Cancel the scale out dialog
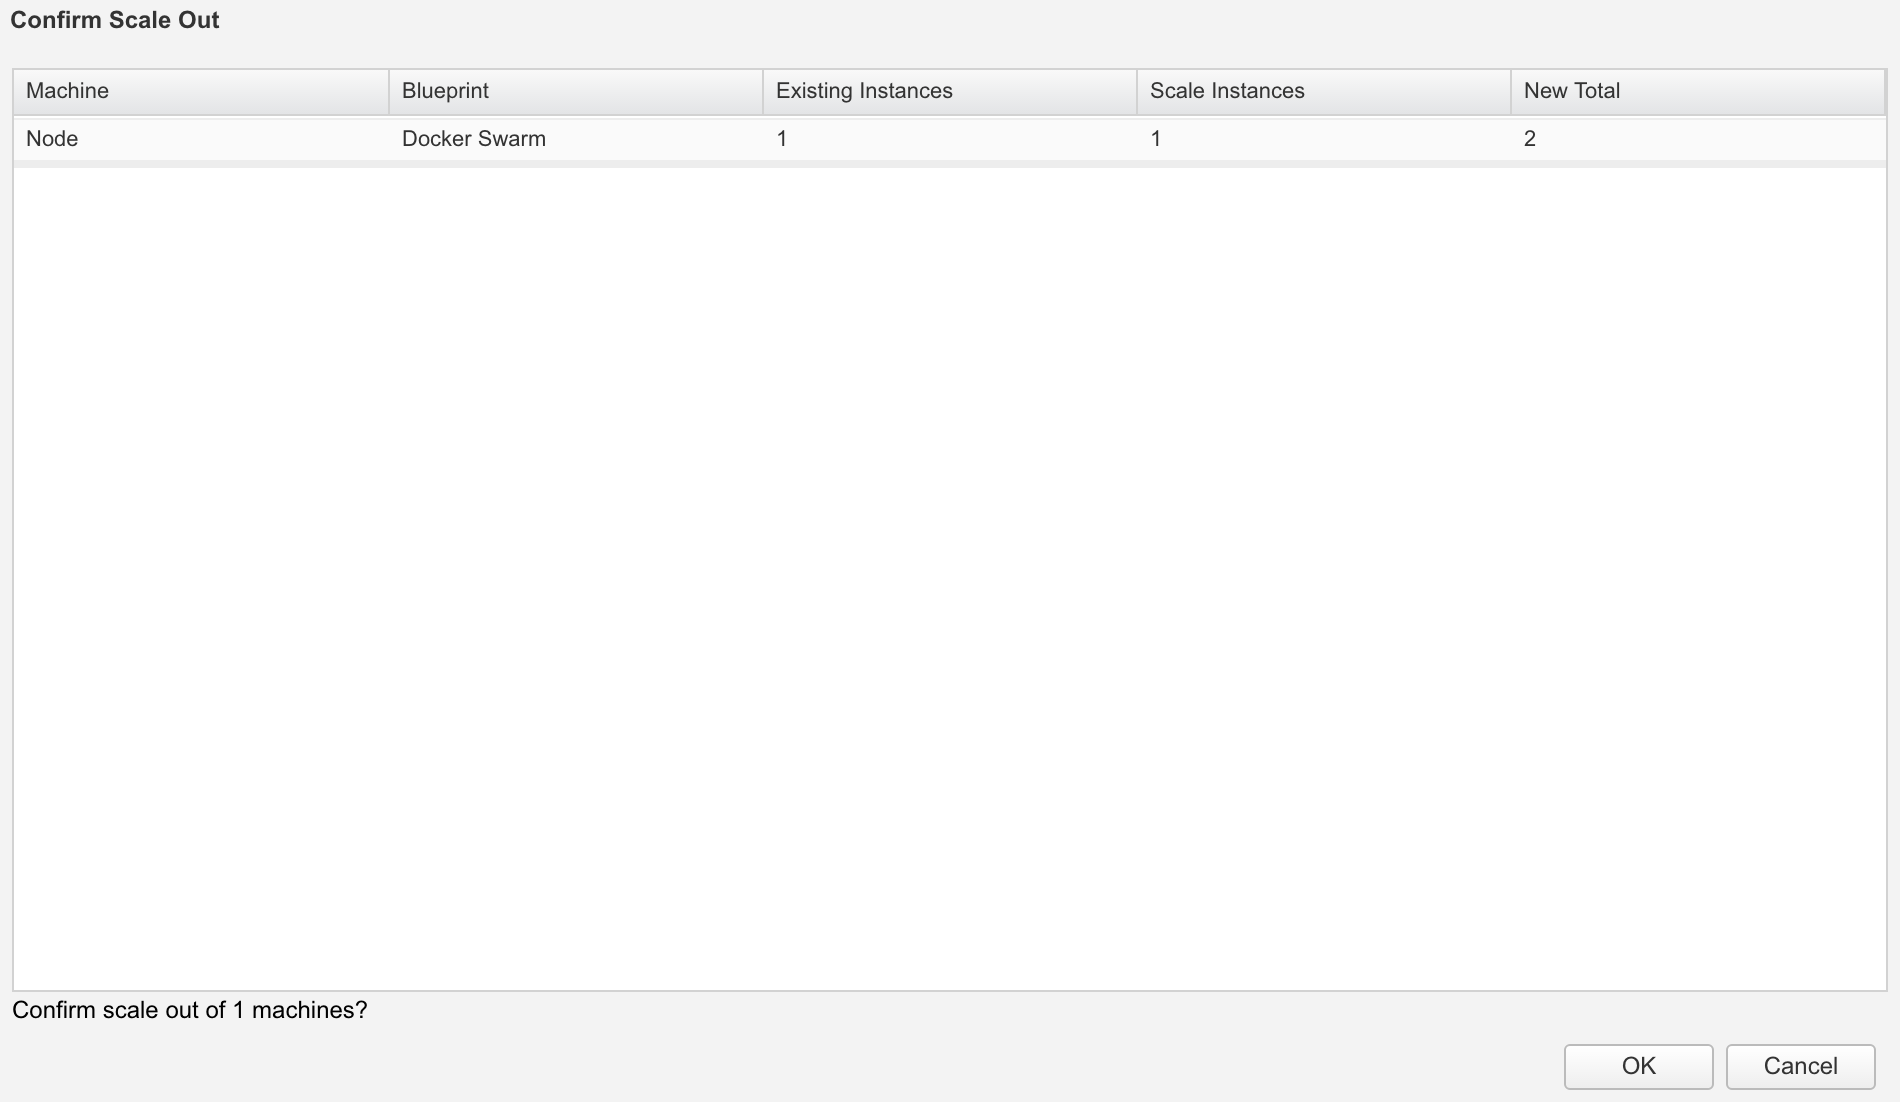1900x1102 pixels. pos(1800,1066)
